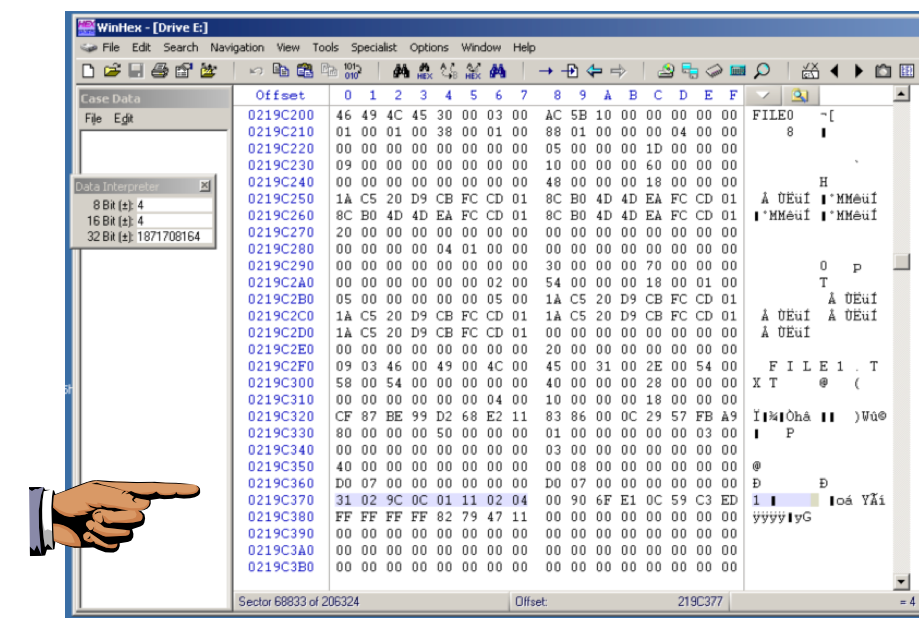Click the 8 Bit value field
This screenshot has height=622, width=919.
[174, 205]
